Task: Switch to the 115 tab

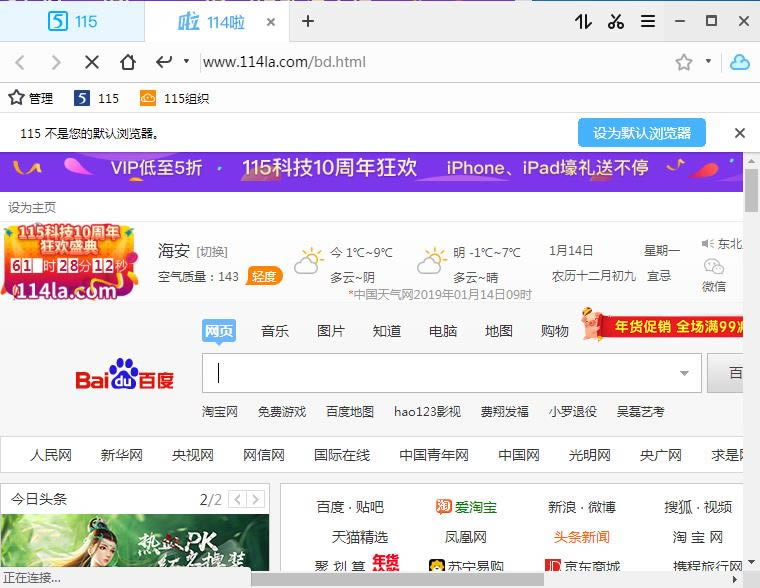Action: point(72,21)
